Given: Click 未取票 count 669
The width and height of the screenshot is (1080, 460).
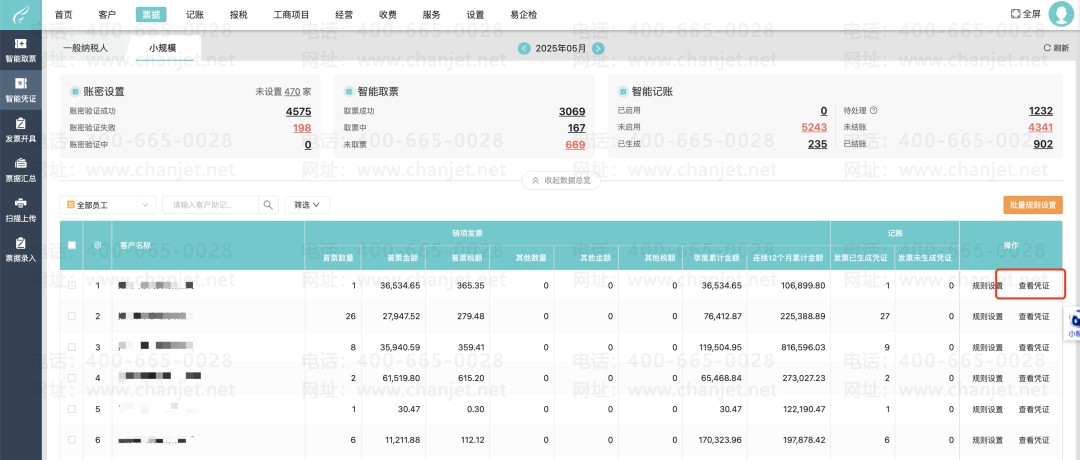Looking at the screenshot, I should pyautogui.click(x=575, y=145).
